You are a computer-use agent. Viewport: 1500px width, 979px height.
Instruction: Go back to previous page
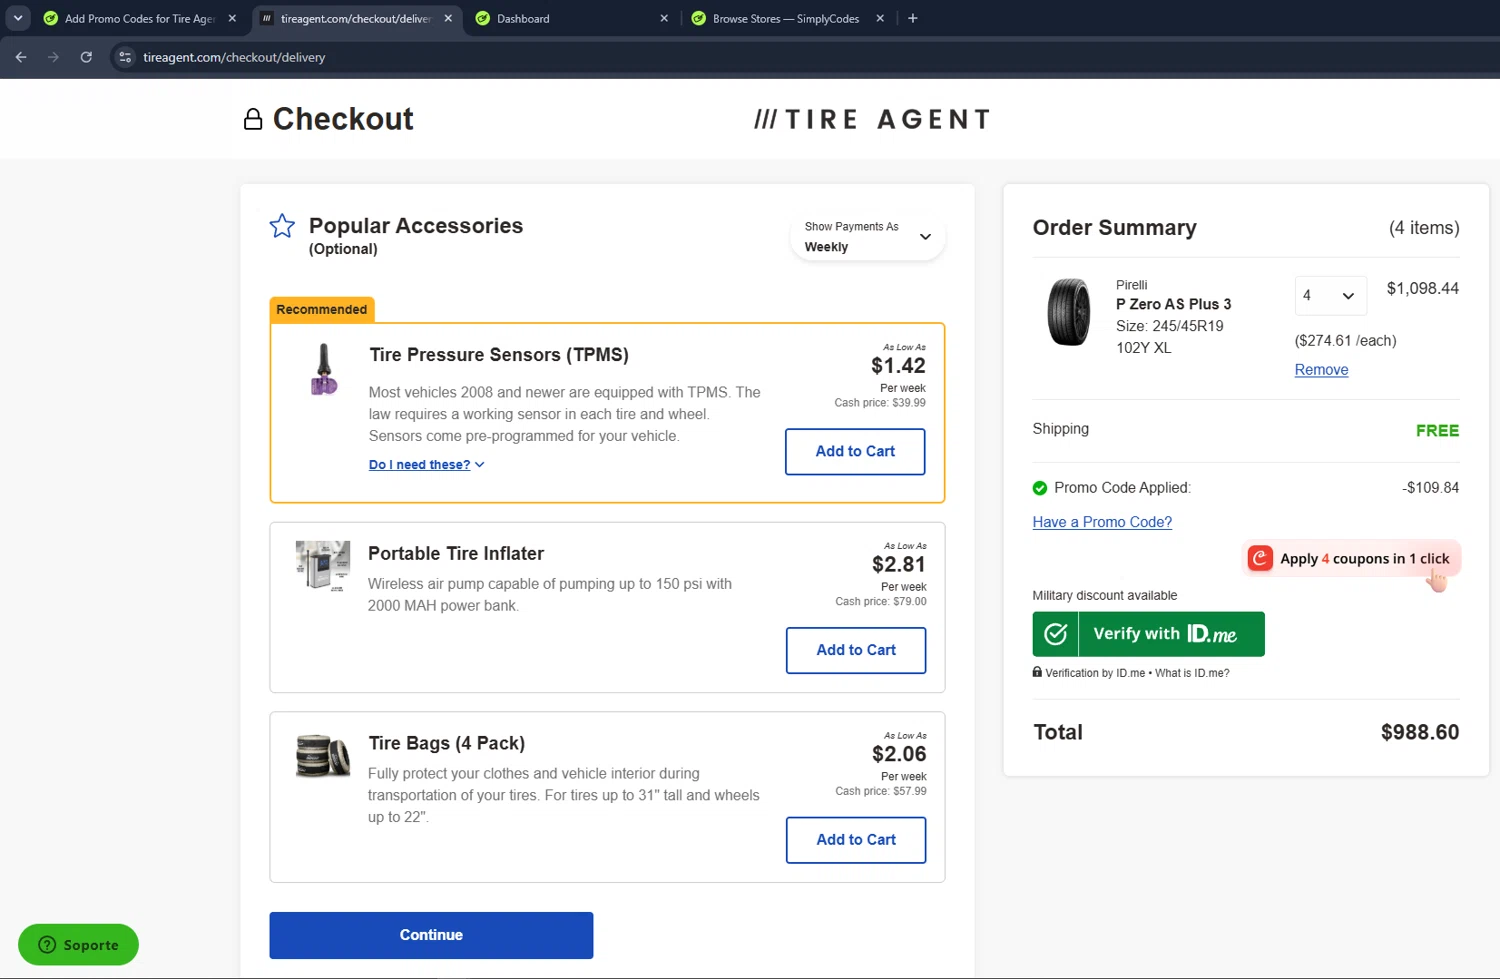(21, 57)
